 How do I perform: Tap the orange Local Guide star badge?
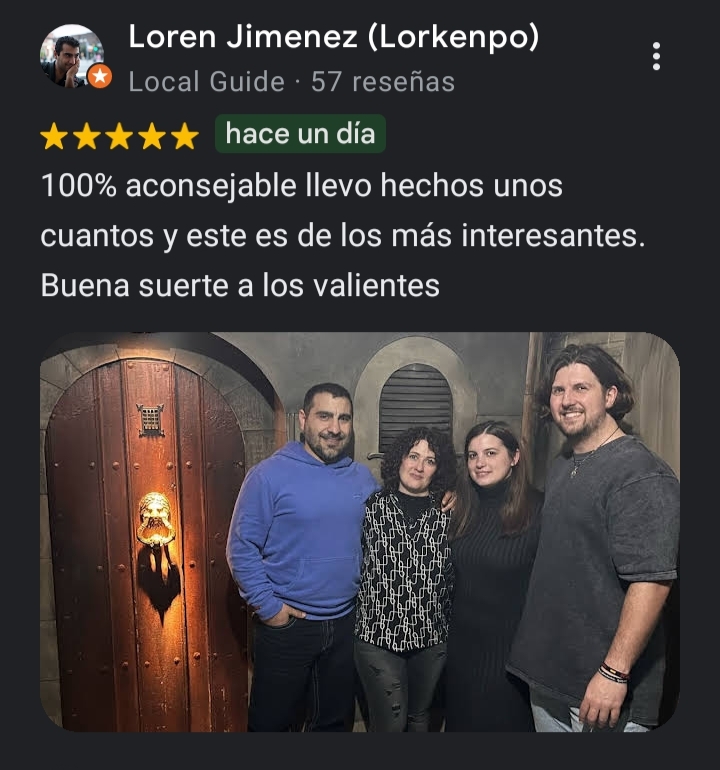coord(100,76)
